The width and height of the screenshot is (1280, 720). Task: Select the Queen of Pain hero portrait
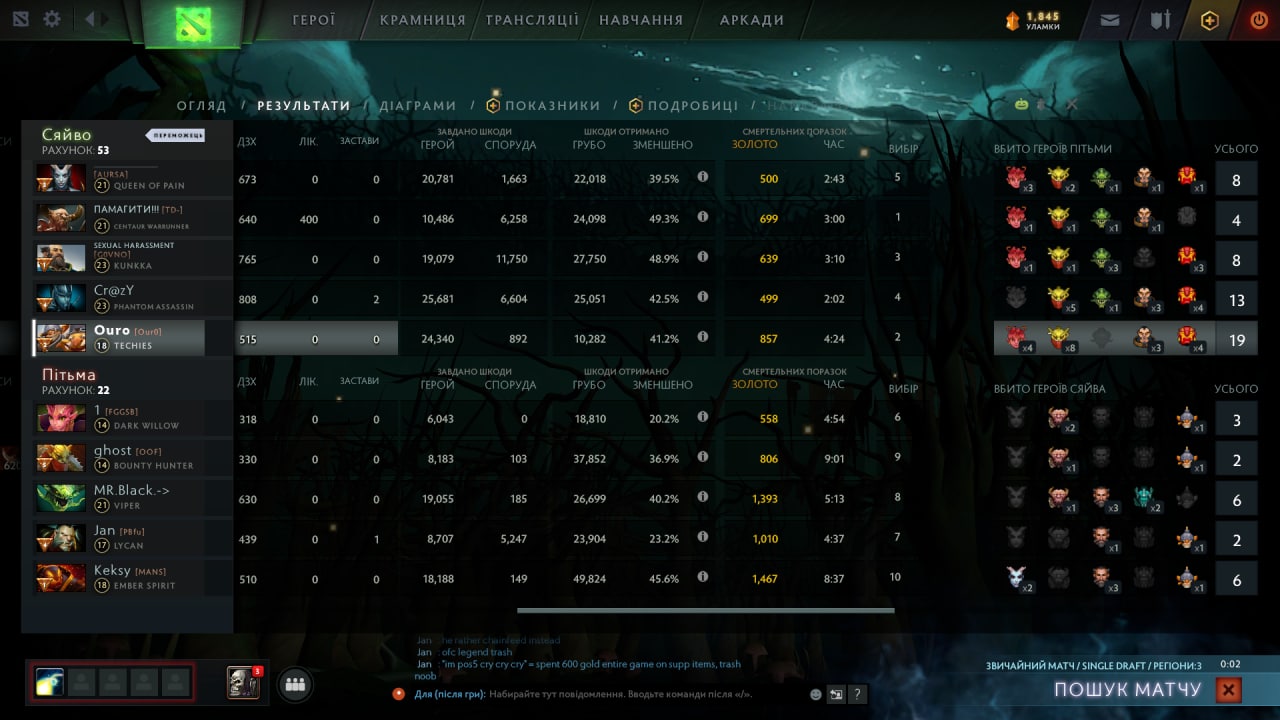pyautogui.click(x=61, y=178)
